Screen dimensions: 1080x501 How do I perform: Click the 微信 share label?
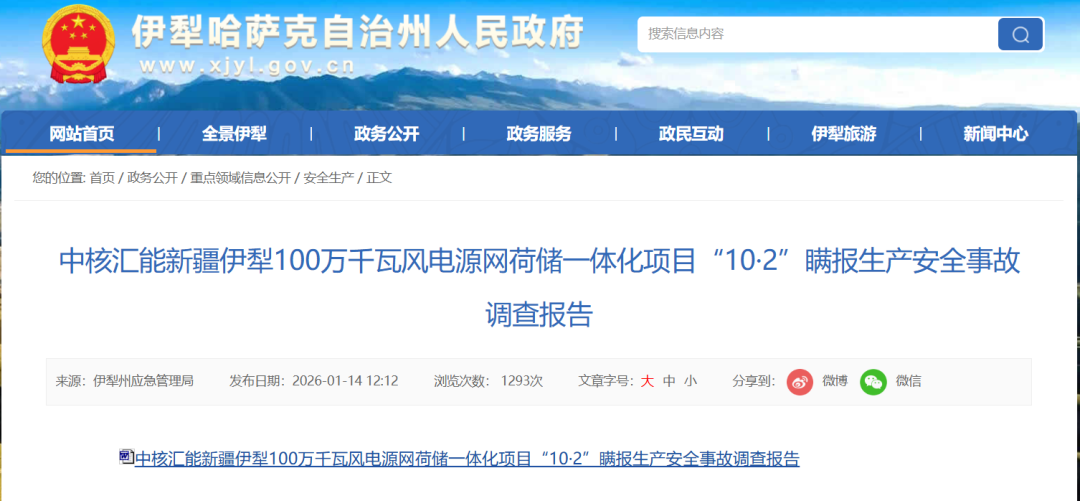click(908, 381)
